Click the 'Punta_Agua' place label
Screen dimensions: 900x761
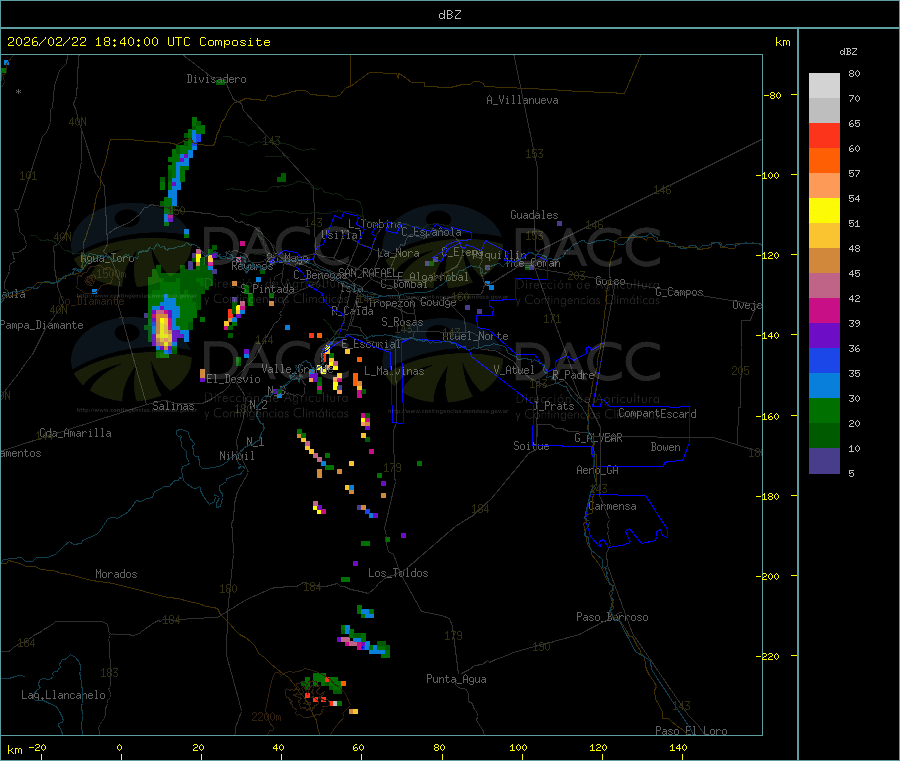coord(456,679)
